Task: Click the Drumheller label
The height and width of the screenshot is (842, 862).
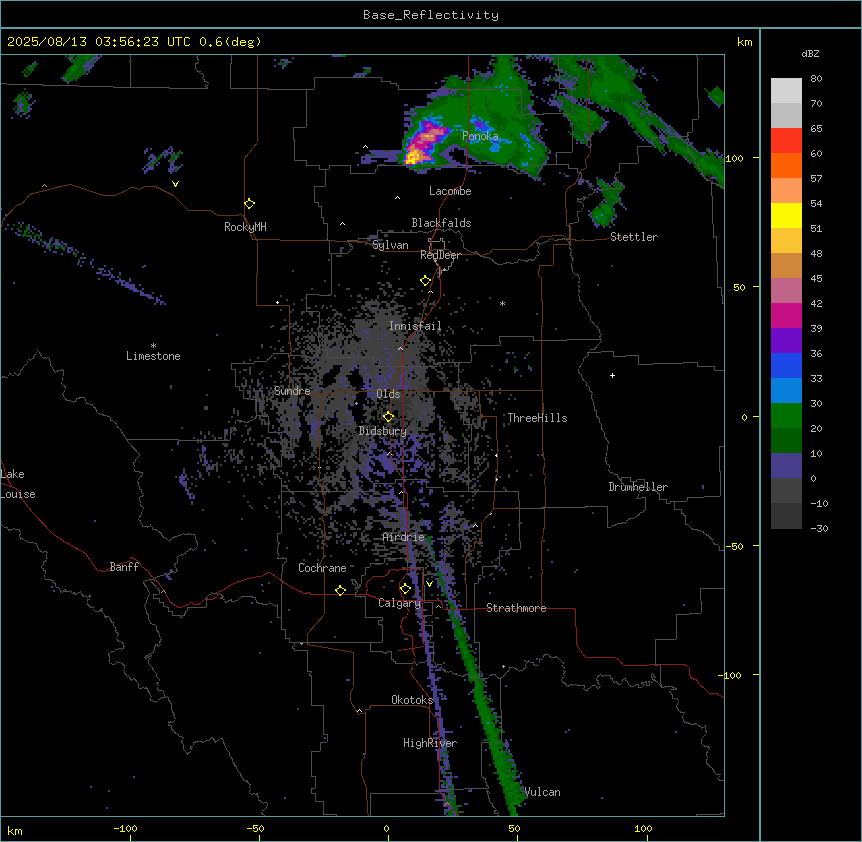Action: [x=638, y=487]
